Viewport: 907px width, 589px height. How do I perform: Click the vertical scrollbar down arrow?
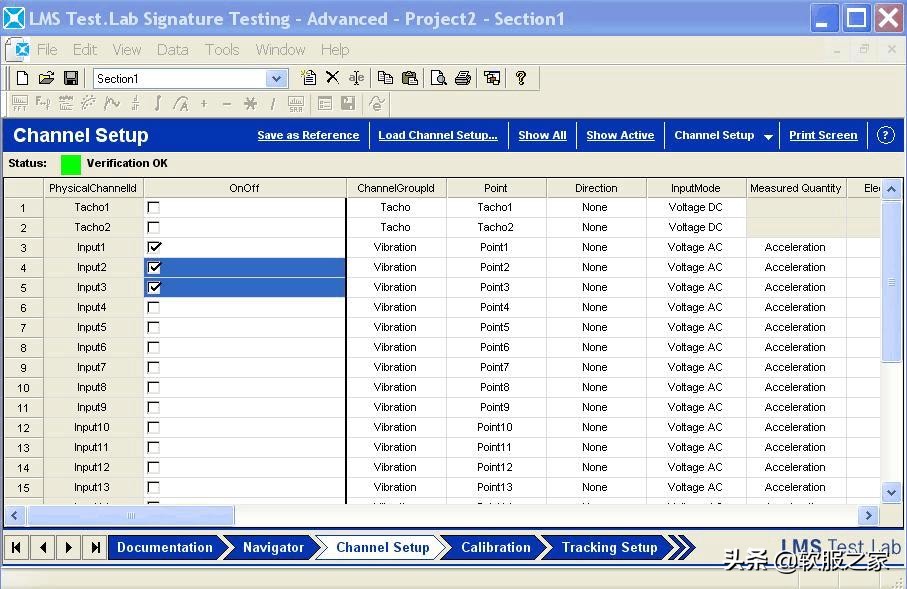point(891,492)
